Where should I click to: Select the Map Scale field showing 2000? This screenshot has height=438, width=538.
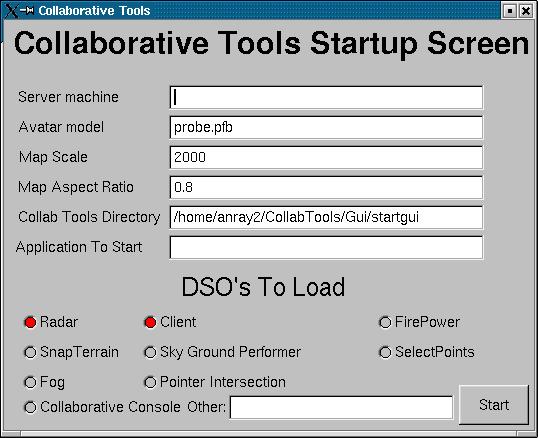[326, 157]
